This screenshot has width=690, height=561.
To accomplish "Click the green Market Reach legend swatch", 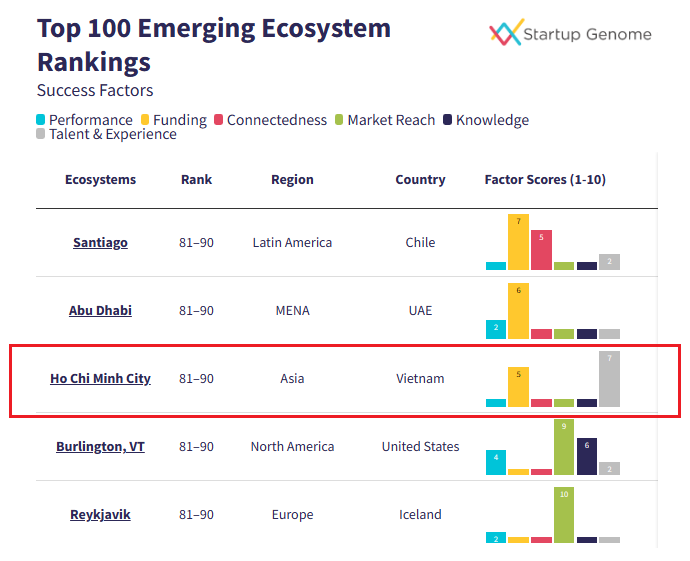I will 340,120.
